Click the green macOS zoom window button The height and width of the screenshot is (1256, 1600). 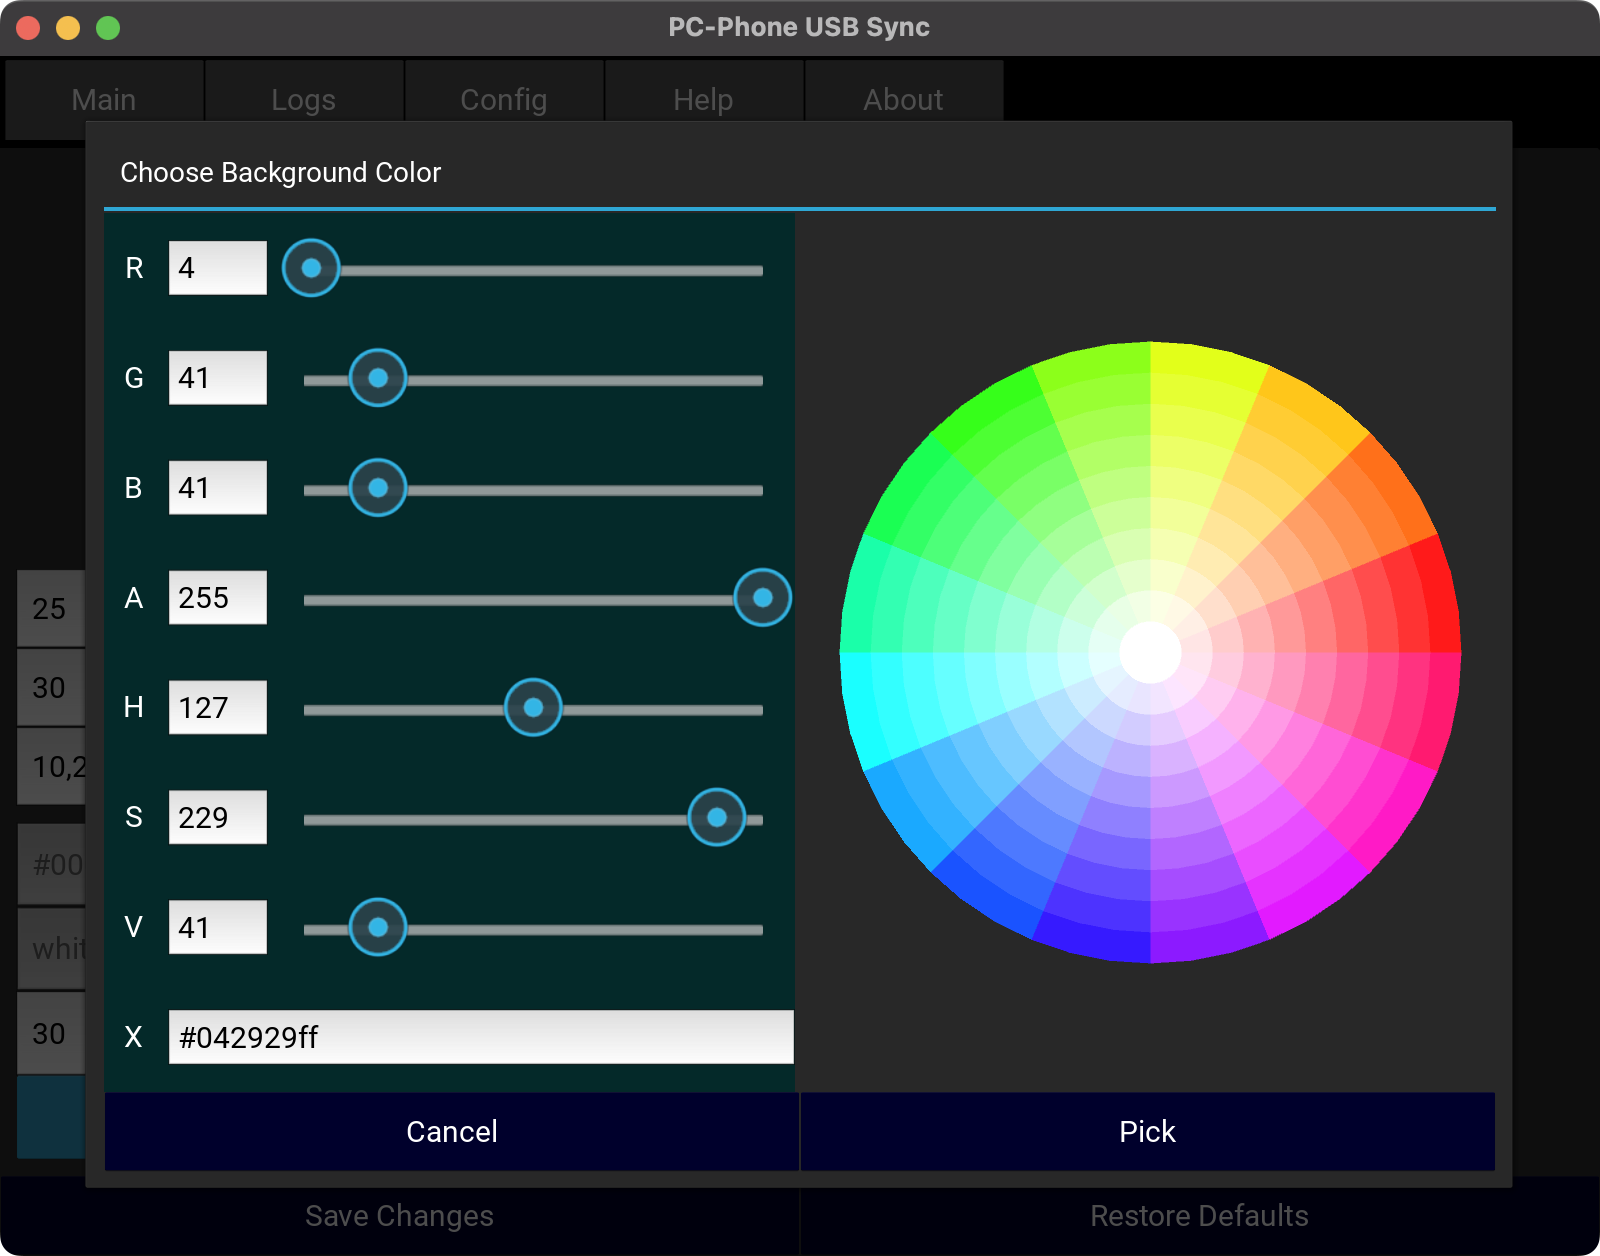[108, 28]
